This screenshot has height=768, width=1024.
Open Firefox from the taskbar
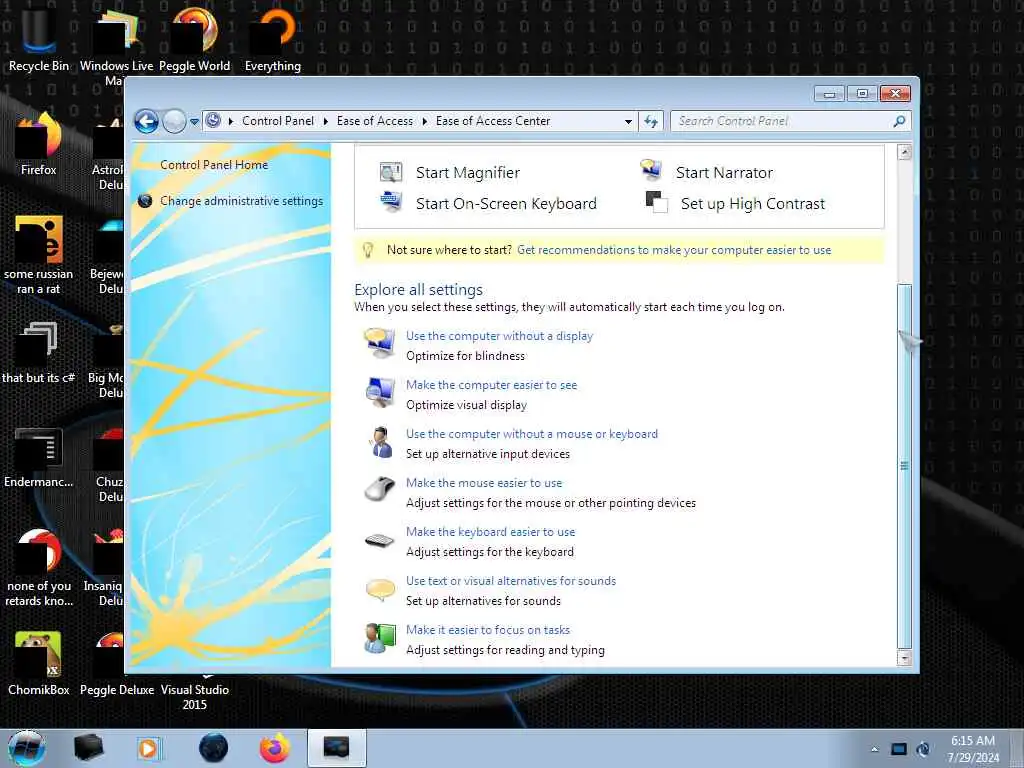[275, 748]
